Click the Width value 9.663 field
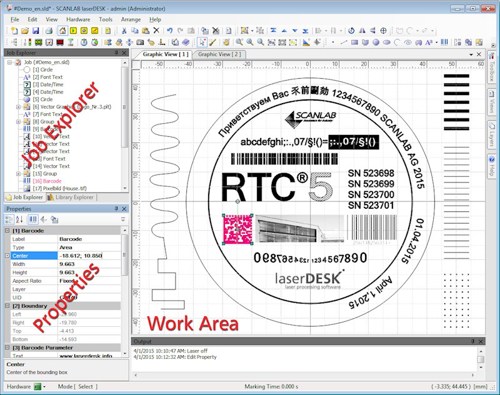The width and height of the screenshot is (500, 395). click(x=89, y=264)
